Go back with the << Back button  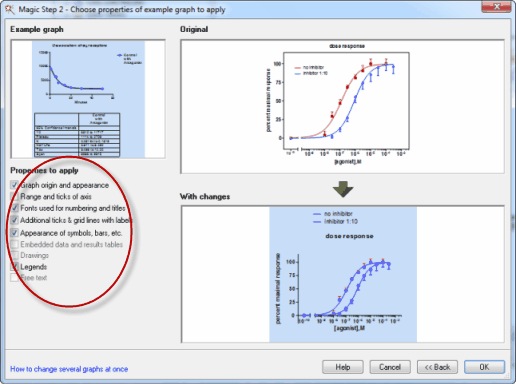coord(437,367)
